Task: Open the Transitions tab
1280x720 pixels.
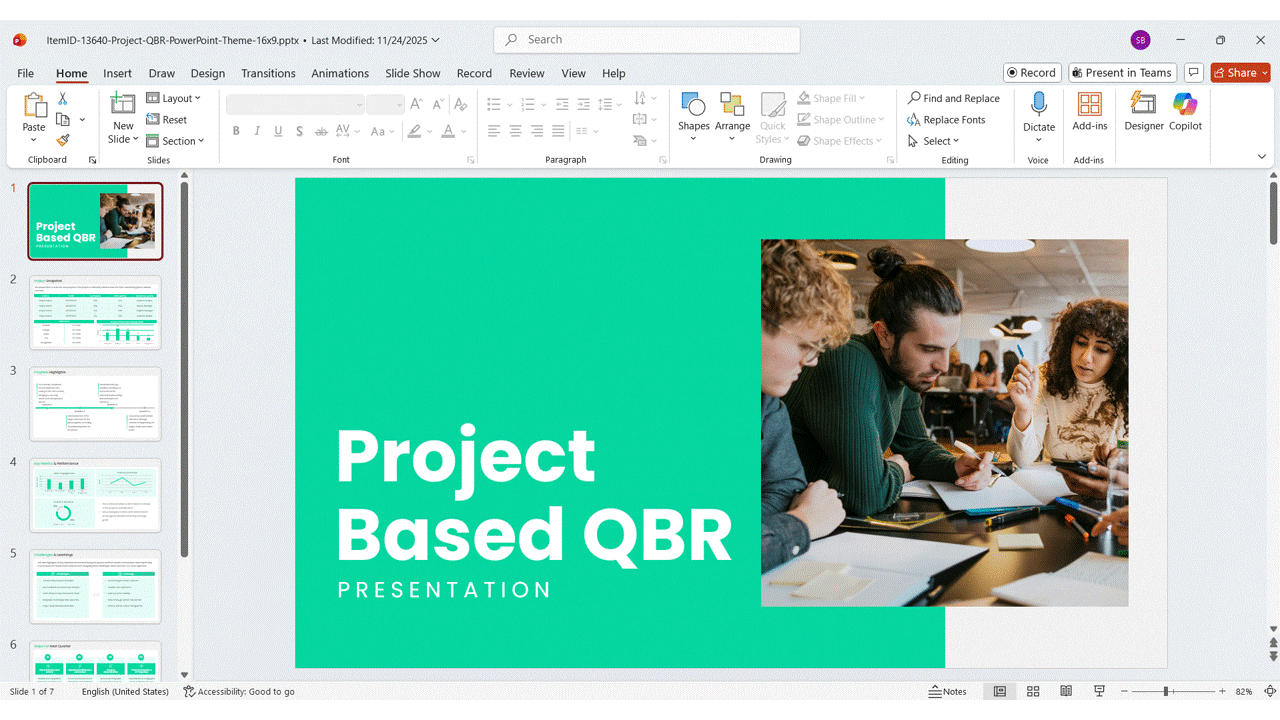Action: (268, 73)
